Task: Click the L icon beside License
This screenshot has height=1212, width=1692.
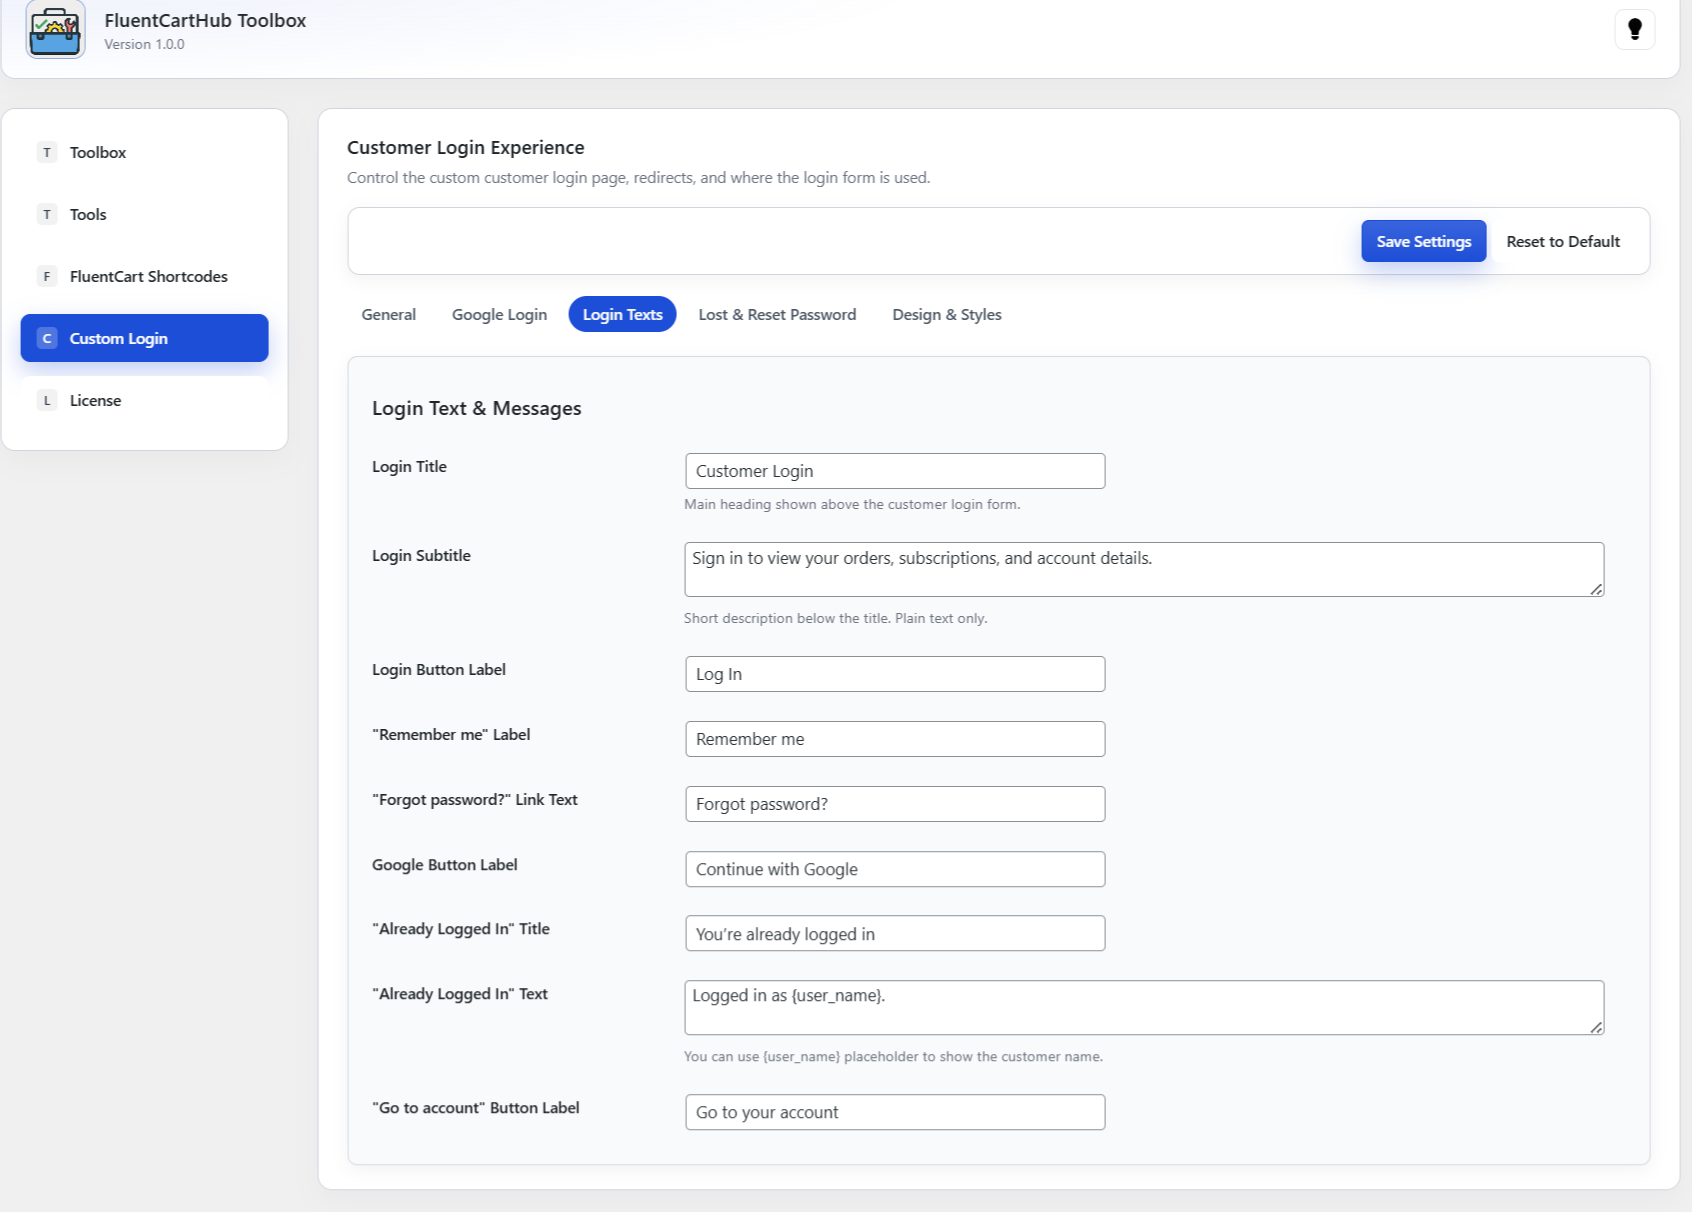Action: (x=47, y=401)
